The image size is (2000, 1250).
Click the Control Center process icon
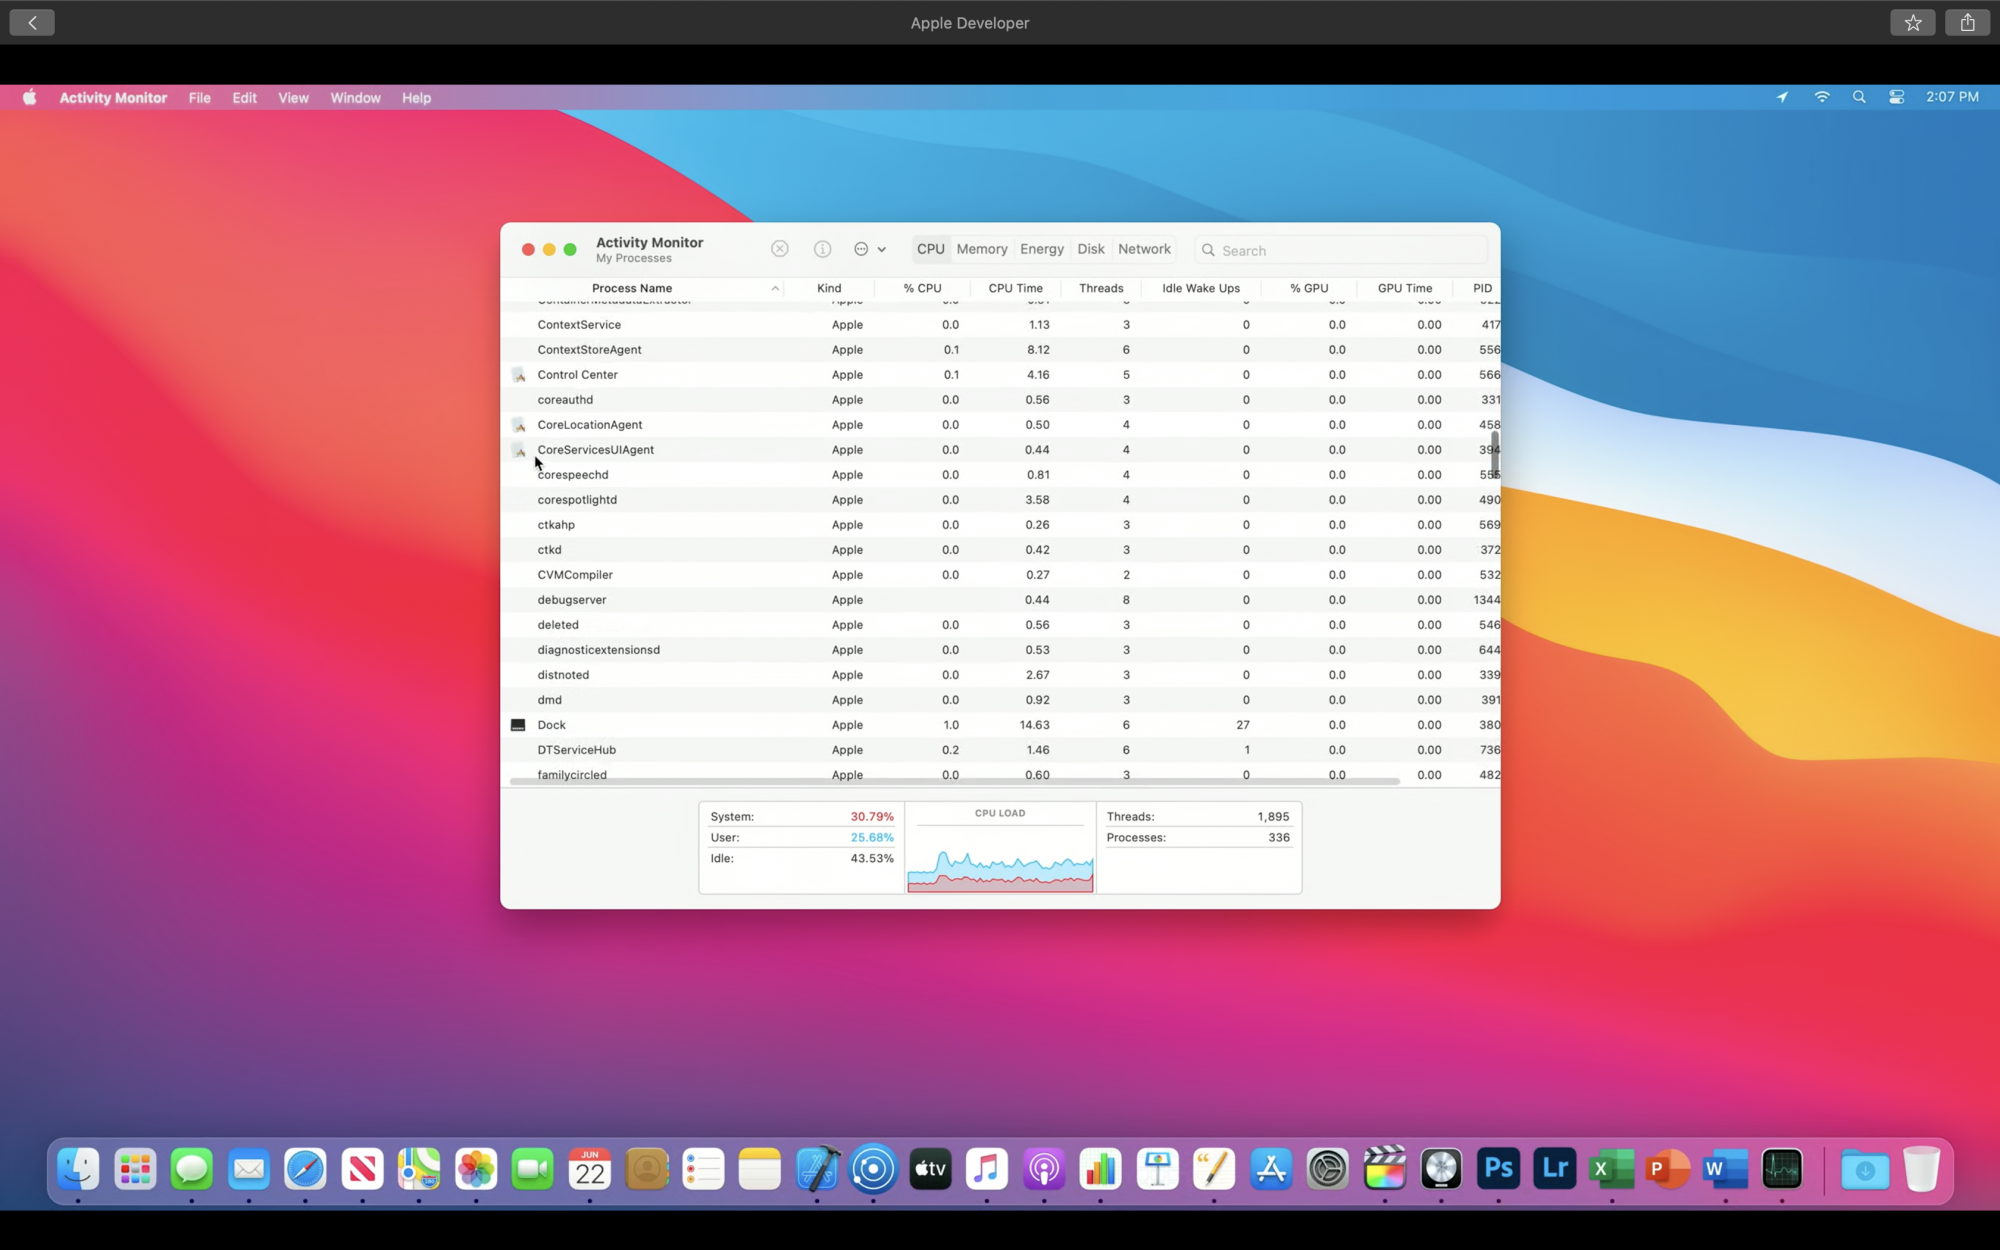point(518,375)
